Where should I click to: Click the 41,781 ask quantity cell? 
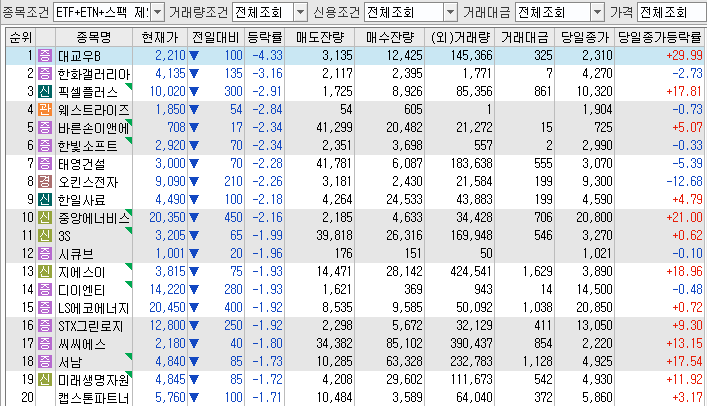[334, 163]
